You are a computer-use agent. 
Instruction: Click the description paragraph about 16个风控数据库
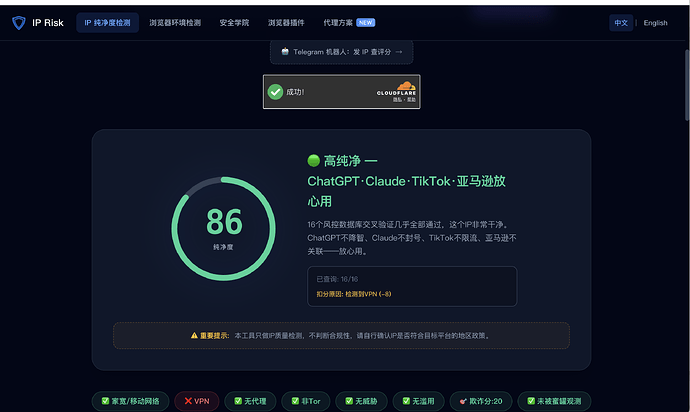coord(412,238)
